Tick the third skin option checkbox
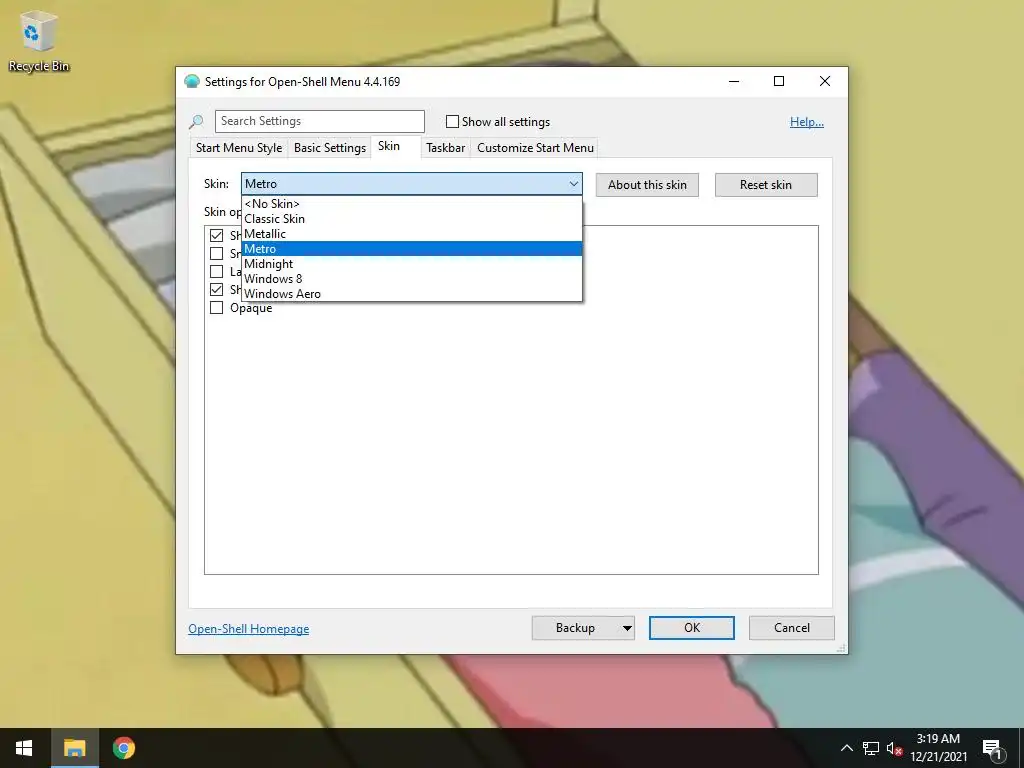Screen dimensions: 1024x768 click(x=216, y=271)
